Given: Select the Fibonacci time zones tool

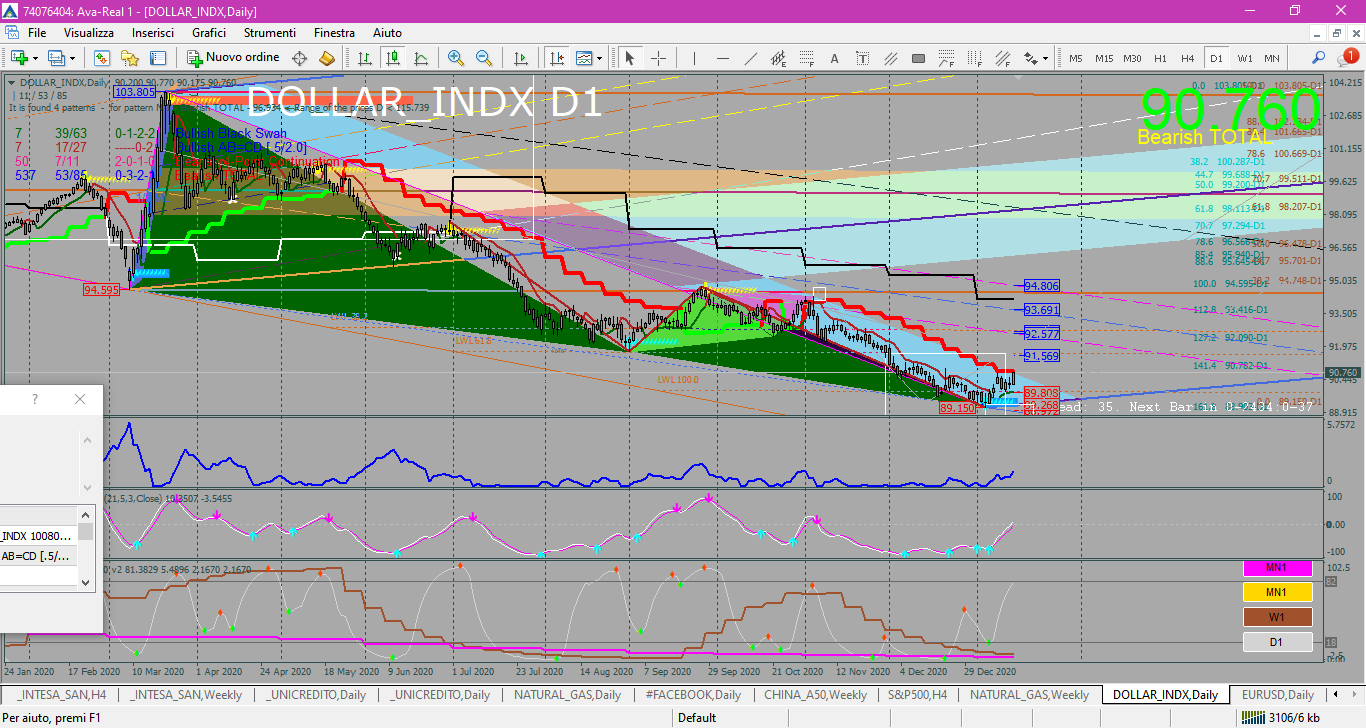Looking at the screenshot, I should tap(974, 58).
